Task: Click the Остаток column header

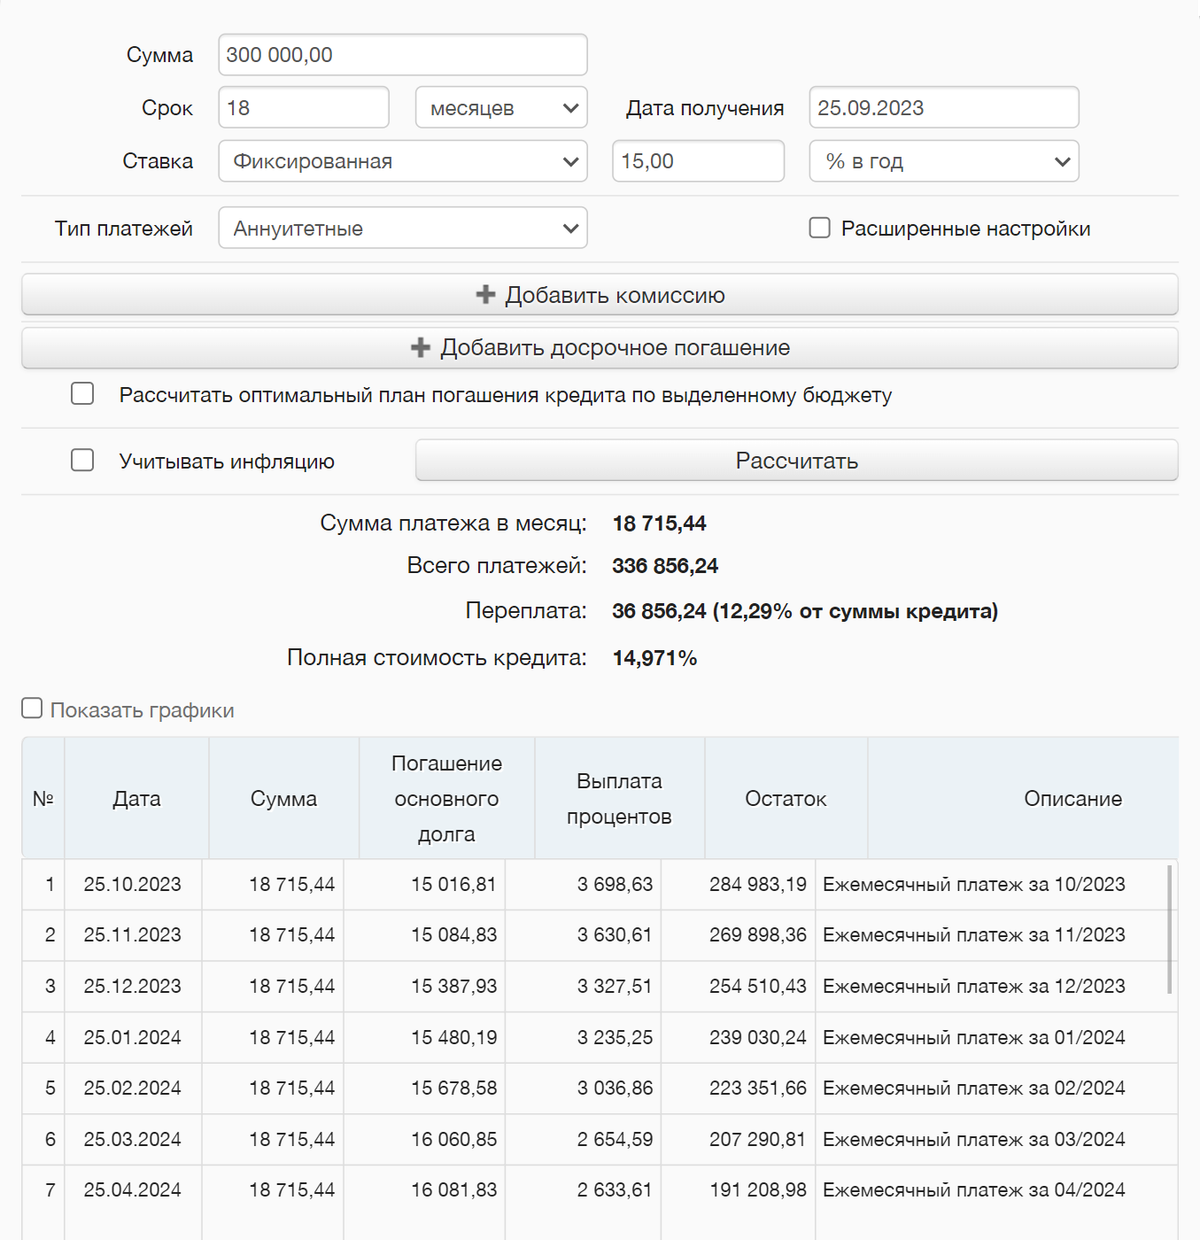Action: [x=785, y=798]
